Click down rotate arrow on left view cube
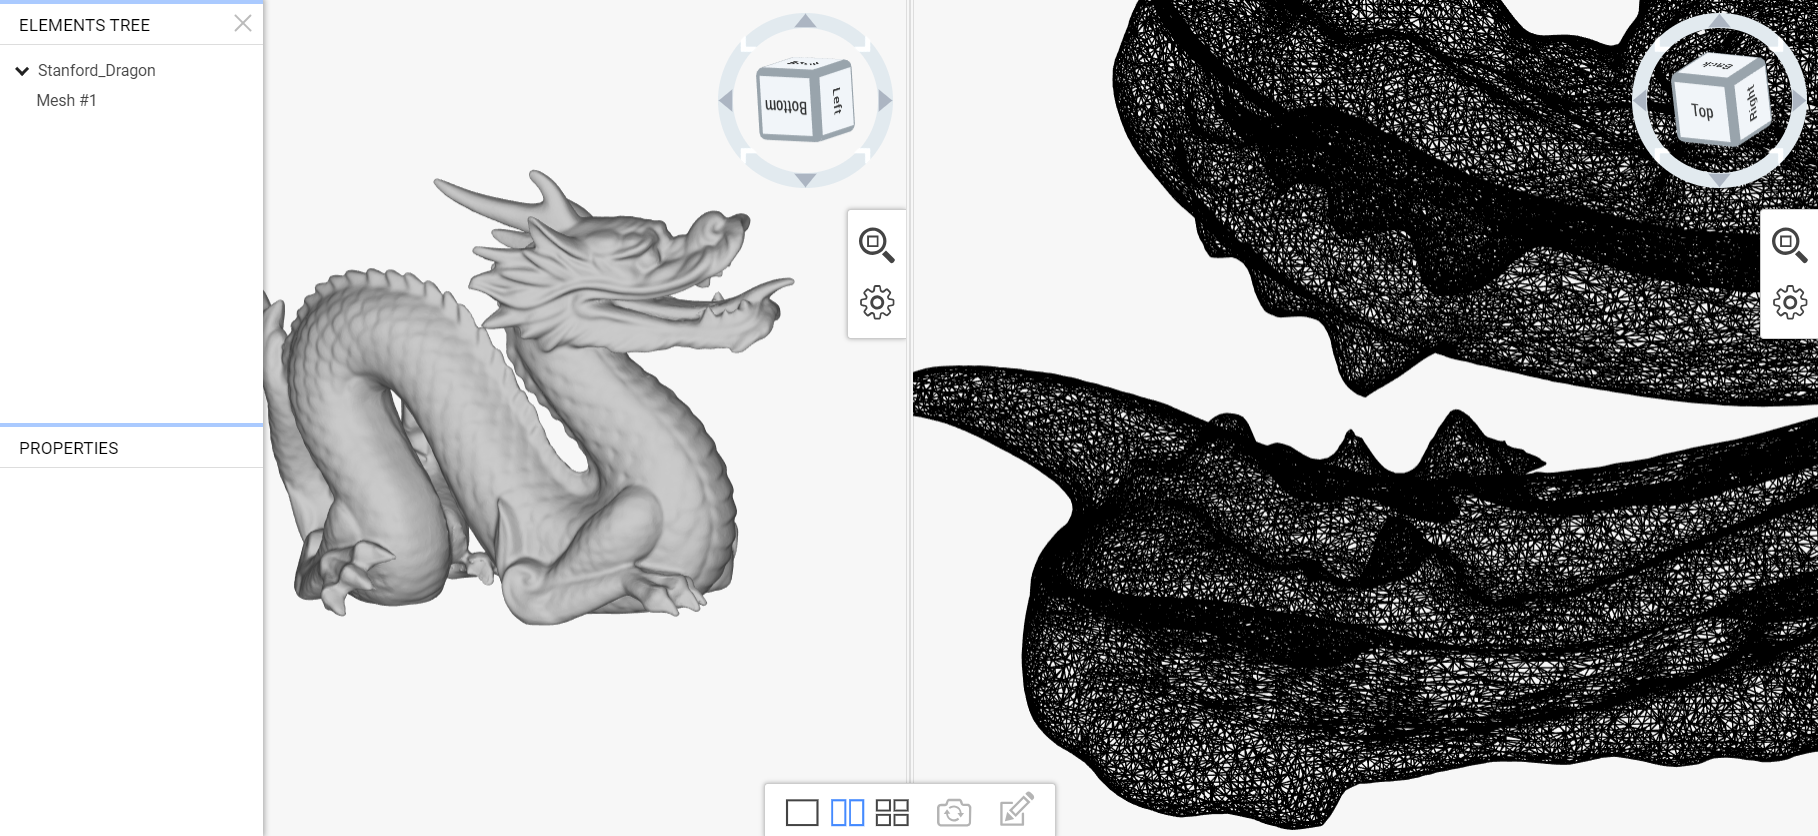Screen dimensions: 1818x836 click(805, 180)
